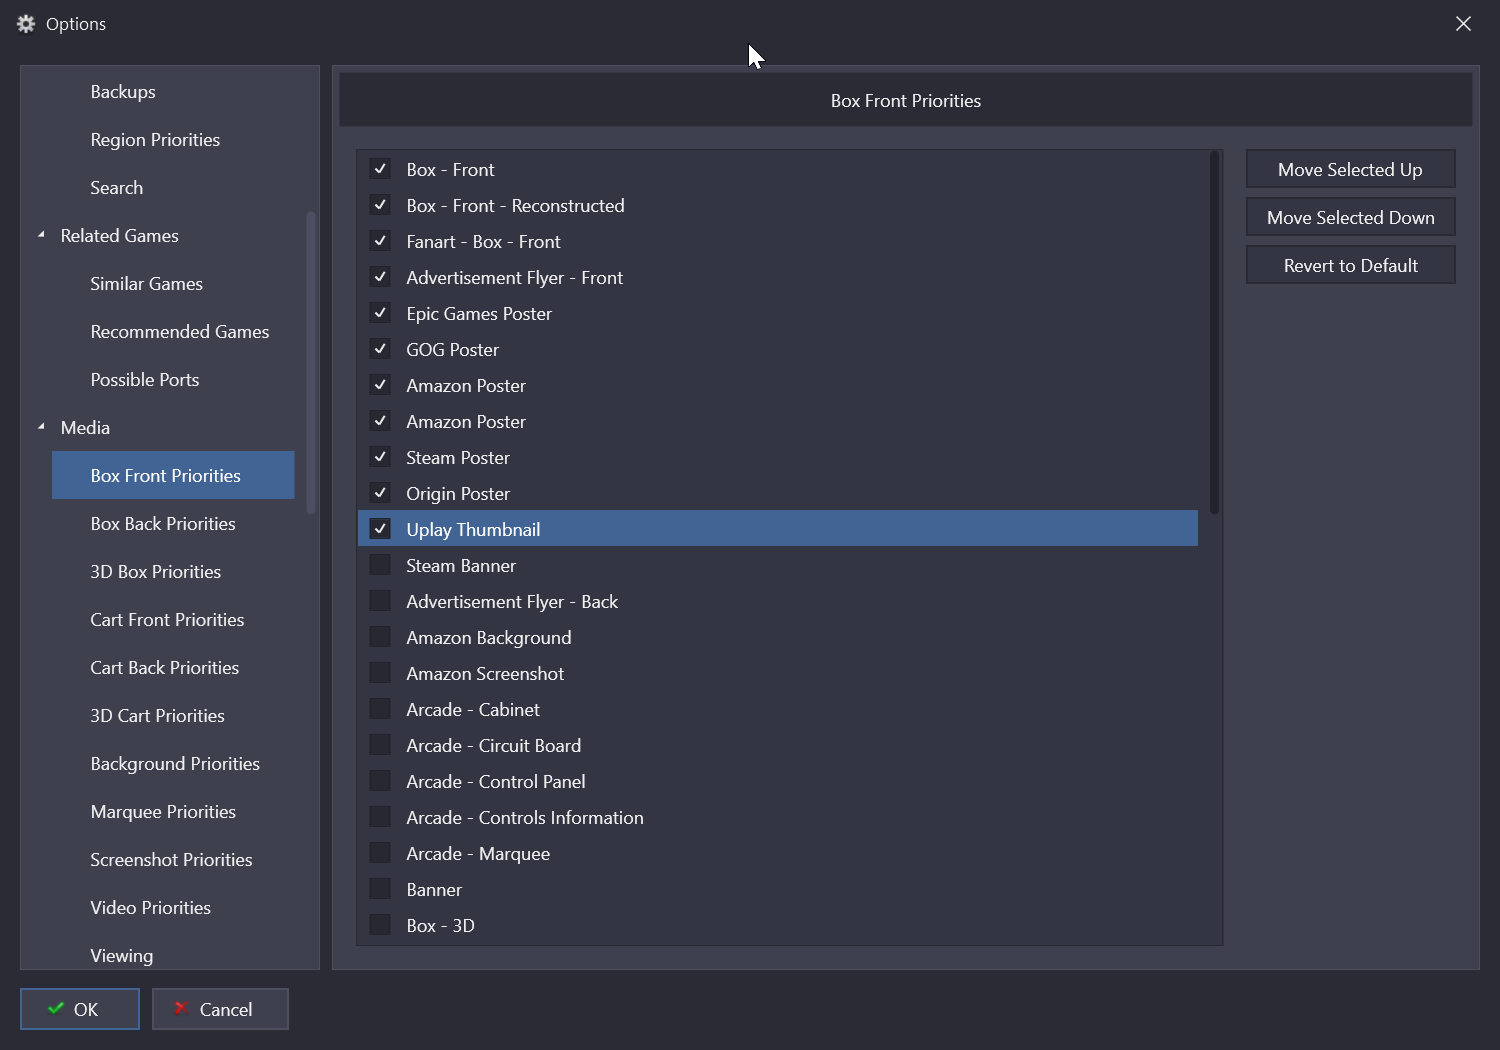Image resolution: width=1500 pixels, height=1050 pixels.
Task: Toggle the GOG Poster checkbox
Action: click(x=380, y=349)
